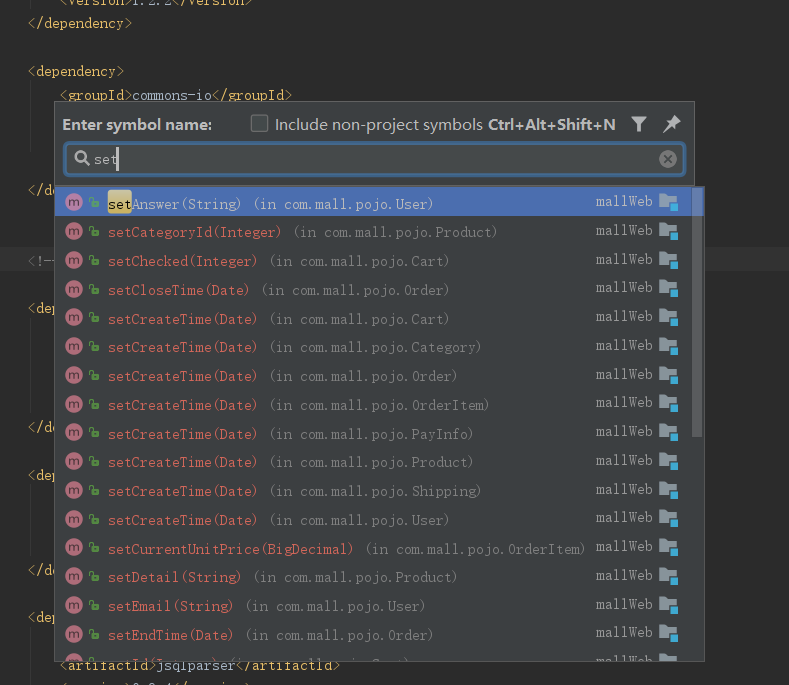Select setCategoryId(Integer) in Product
This screenshot has height=685, width=789.
[373, 232]
